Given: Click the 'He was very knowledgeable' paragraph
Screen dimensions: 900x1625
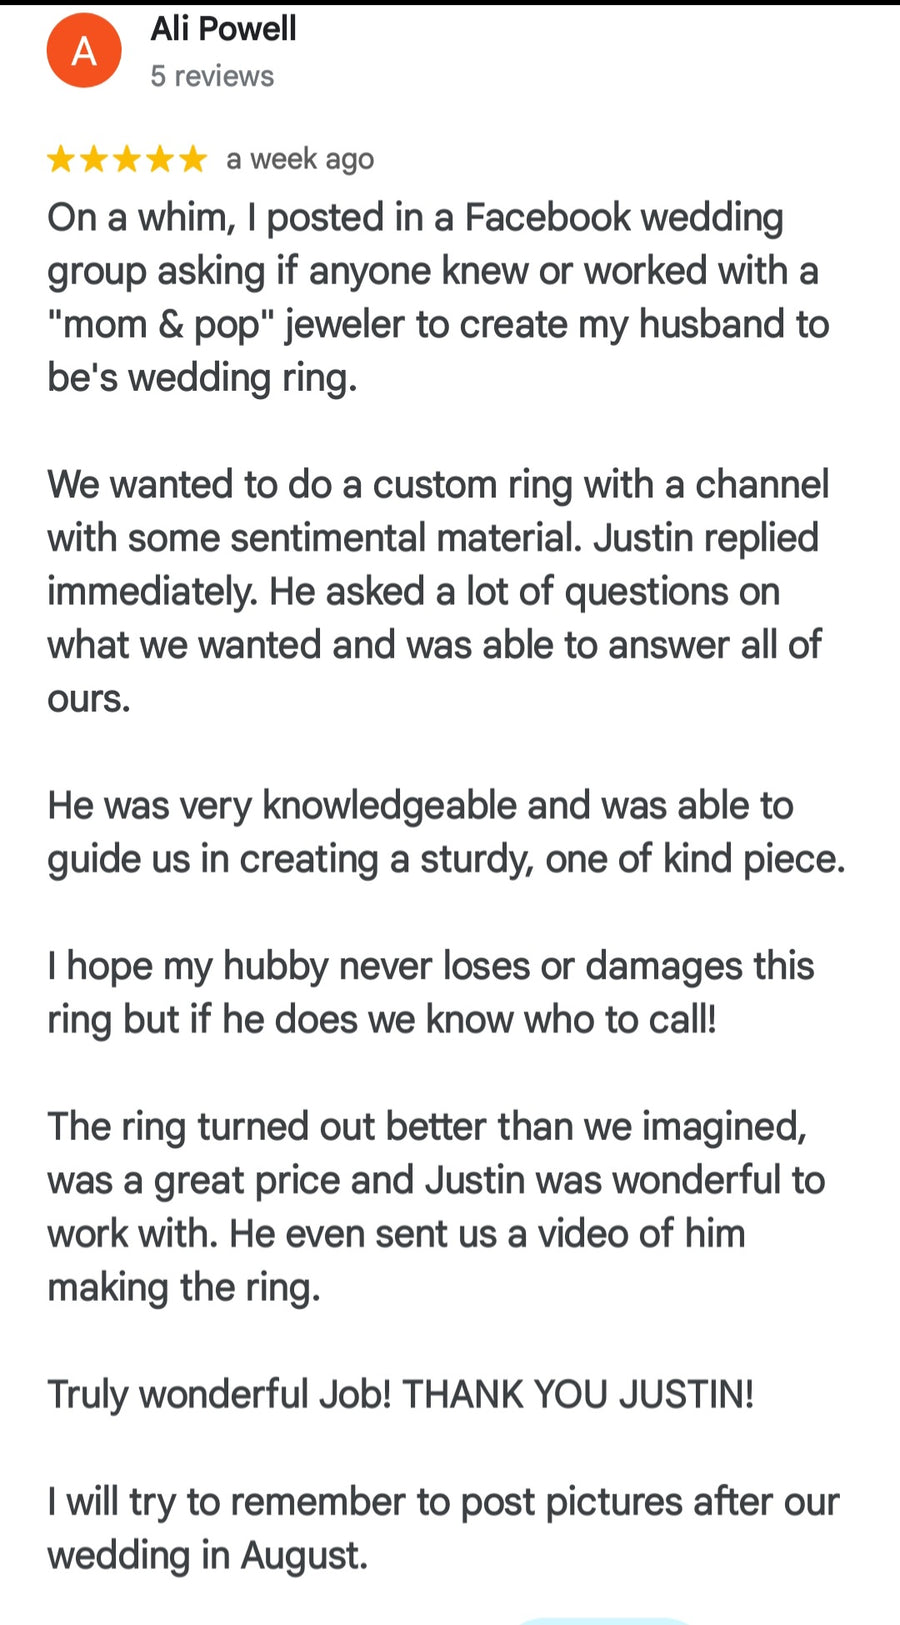Looking at the screenshot, I should [445, 832].
